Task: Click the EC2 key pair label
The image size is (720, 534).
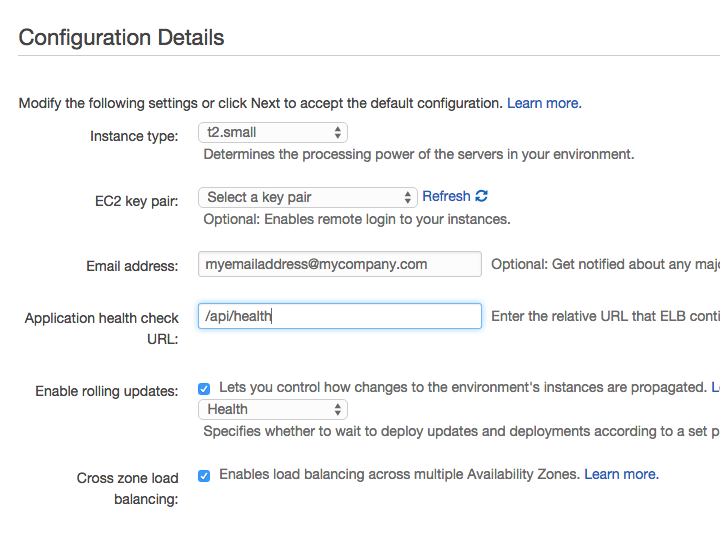Action: click(x=137, y=202)
